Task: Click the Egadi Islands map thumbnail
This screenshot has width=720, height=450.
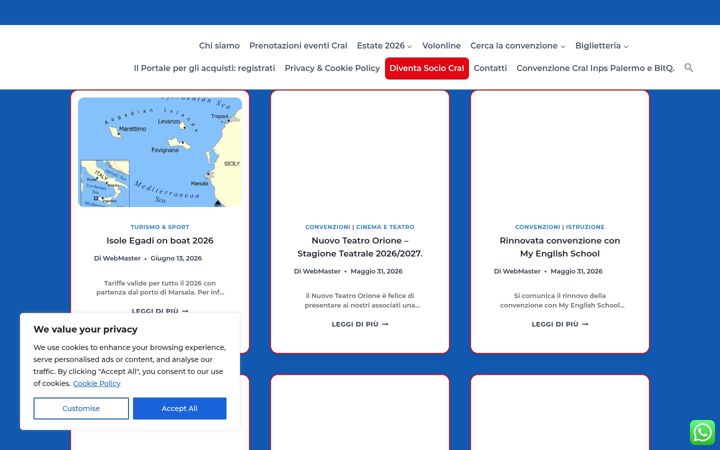Action: point(160,152)
